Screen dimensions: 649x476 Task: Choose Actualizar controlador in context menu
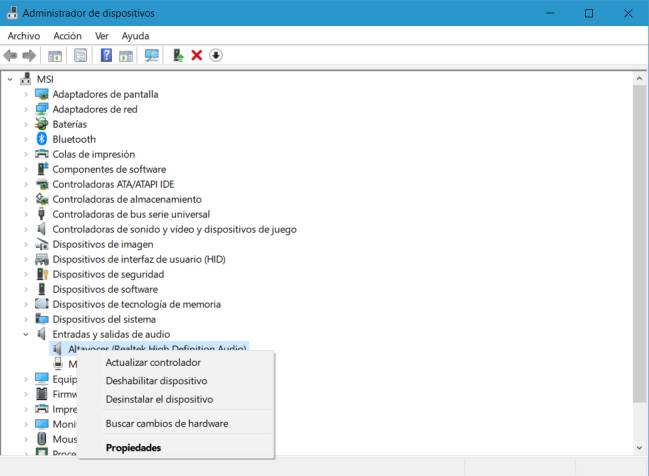pos(176,362)
